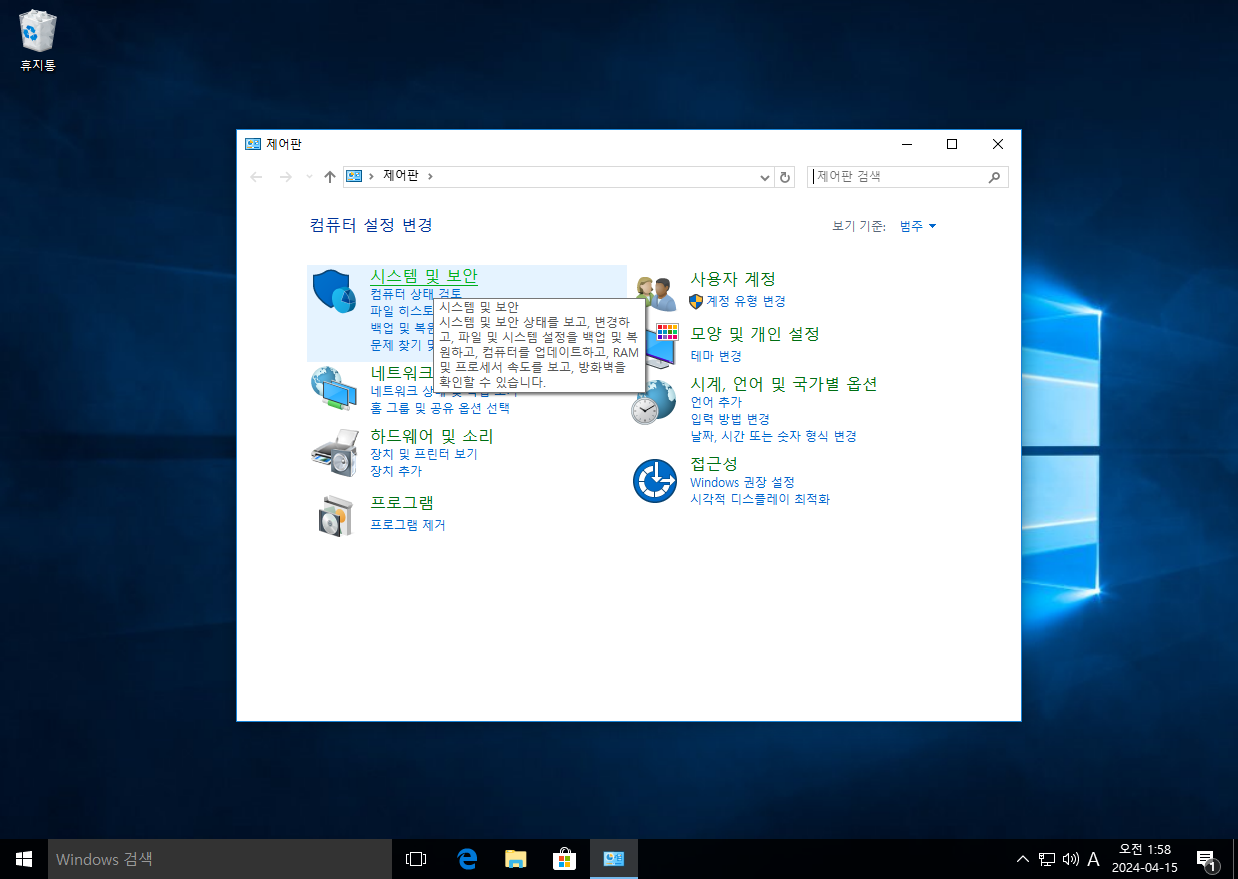Open Clock, Language, Region globe-clock icon

click(x=654, y=401)
